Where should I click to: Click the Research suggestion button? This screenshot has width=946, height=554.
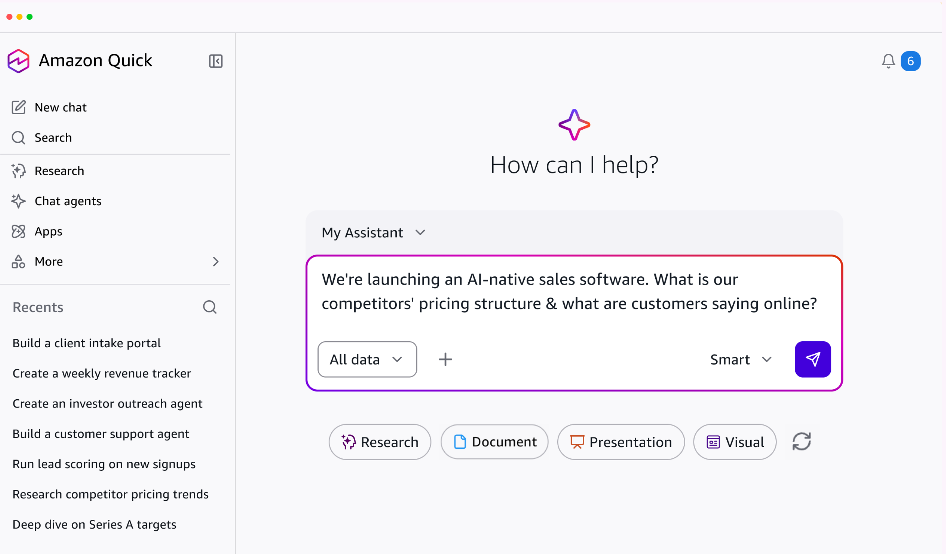[x=379, y=442]
